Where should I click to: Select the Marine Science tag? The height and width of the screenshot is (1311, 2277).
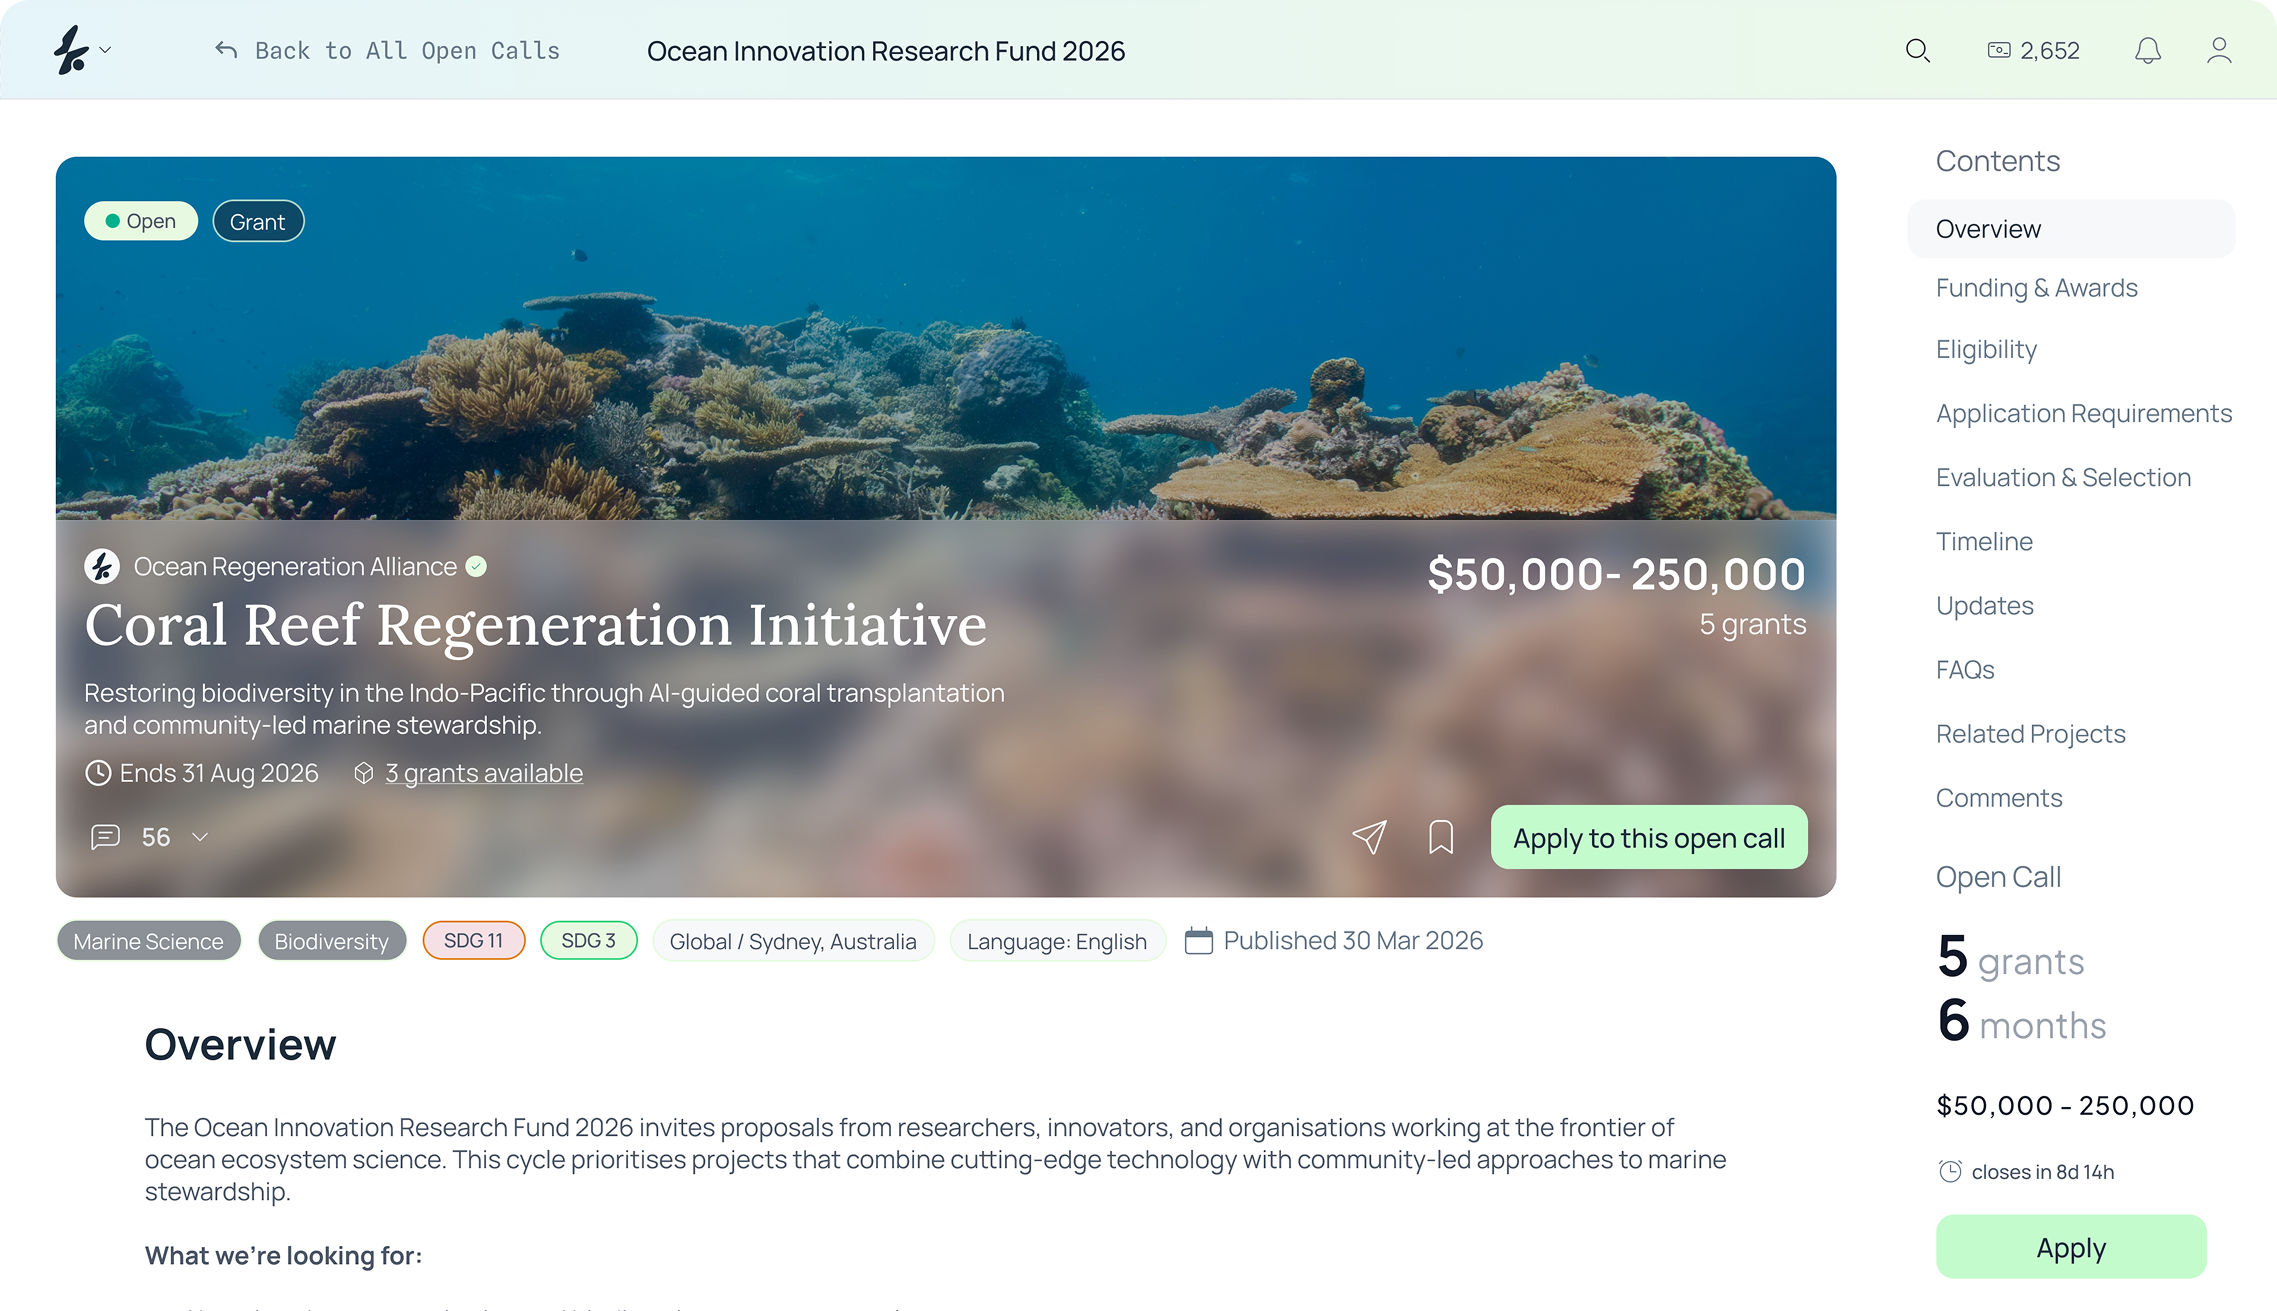tap(148, 941)
